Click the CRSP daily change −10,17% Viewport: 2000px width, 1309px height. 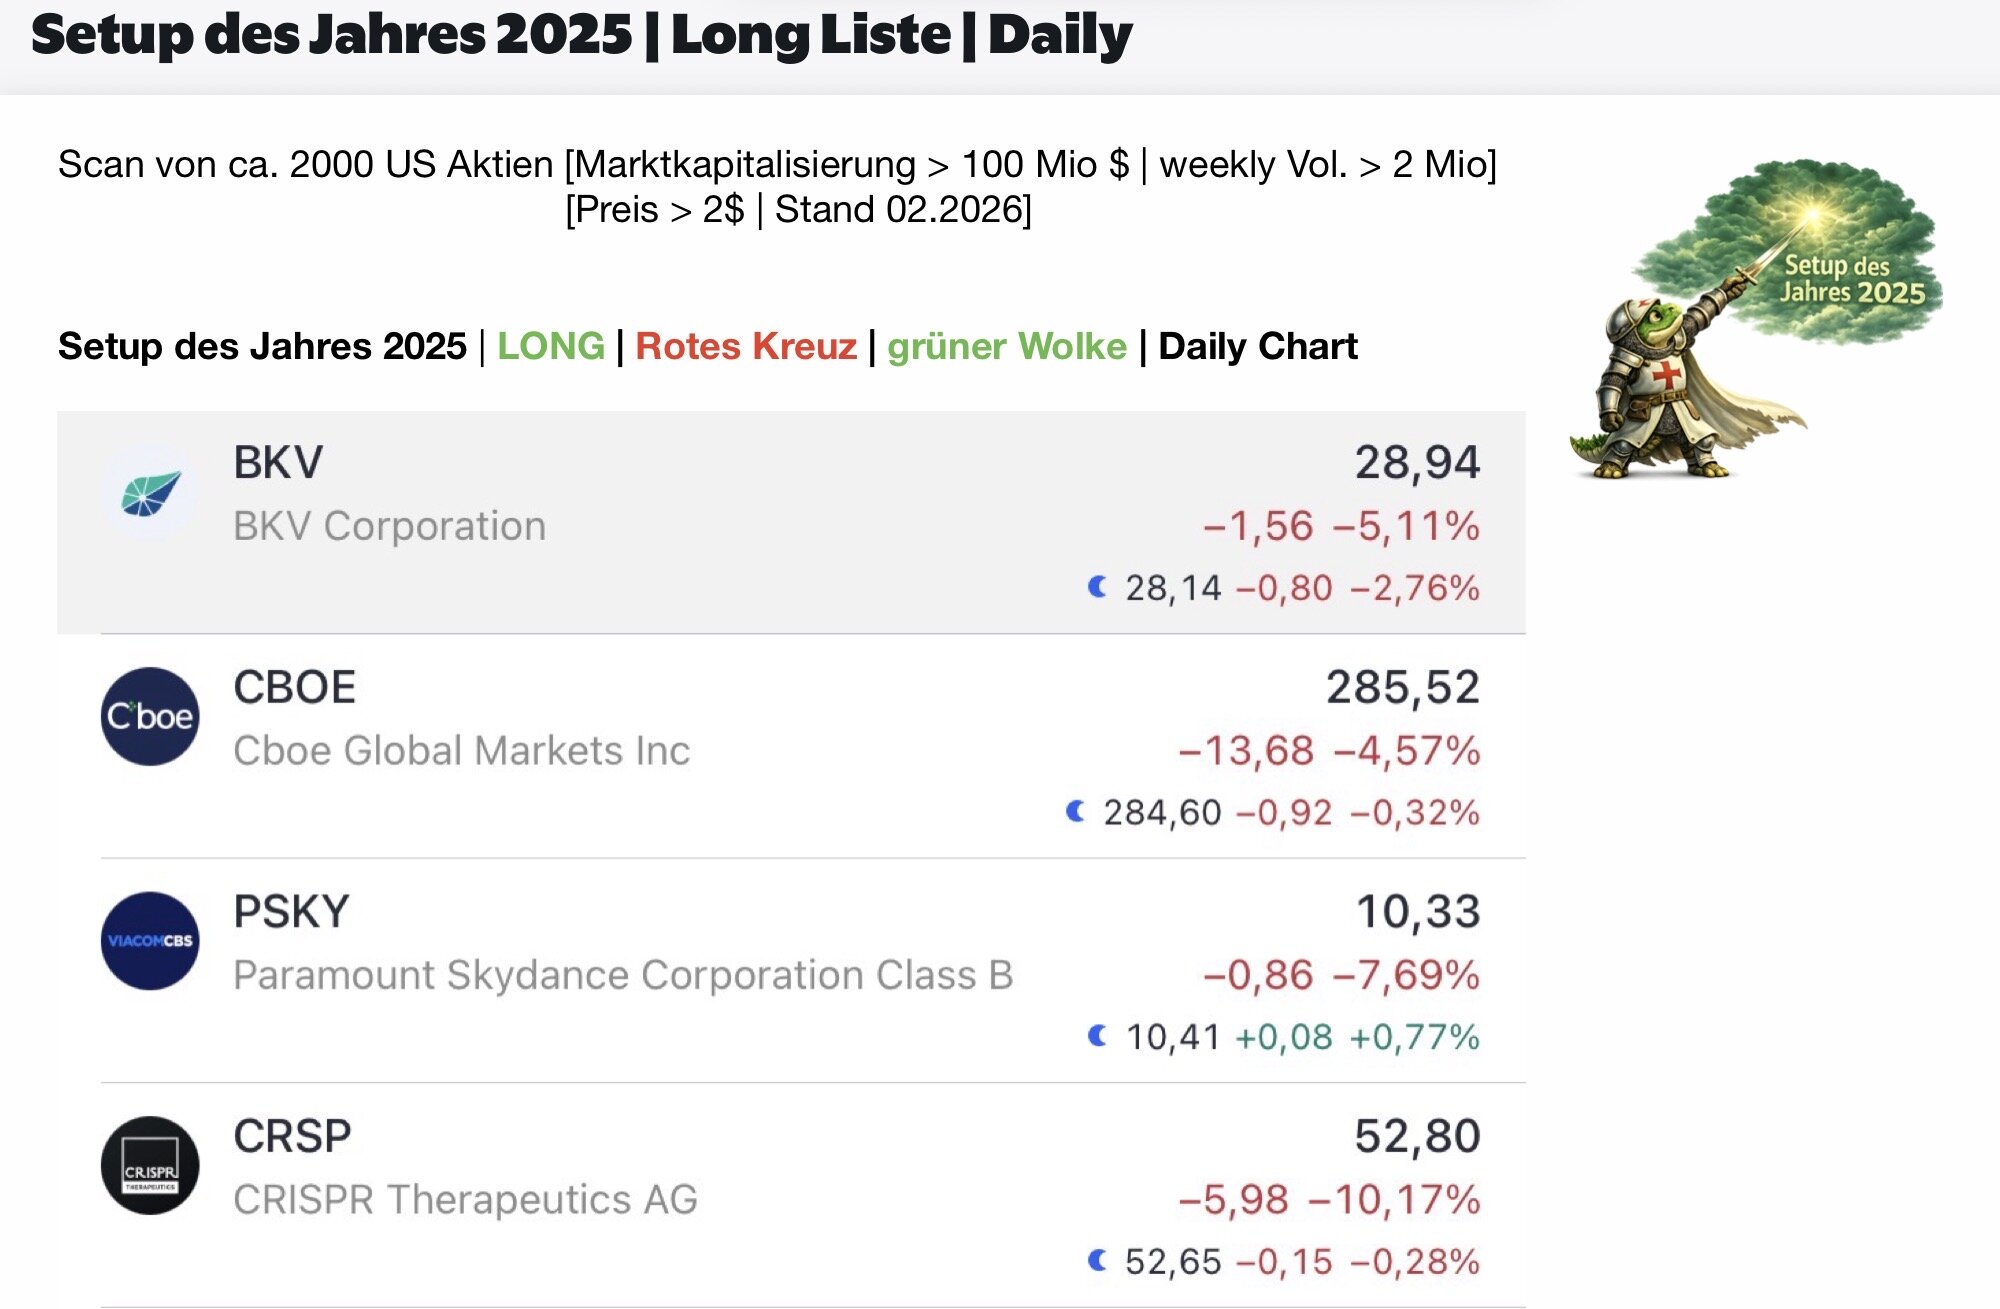(x=1394, y=1199)
